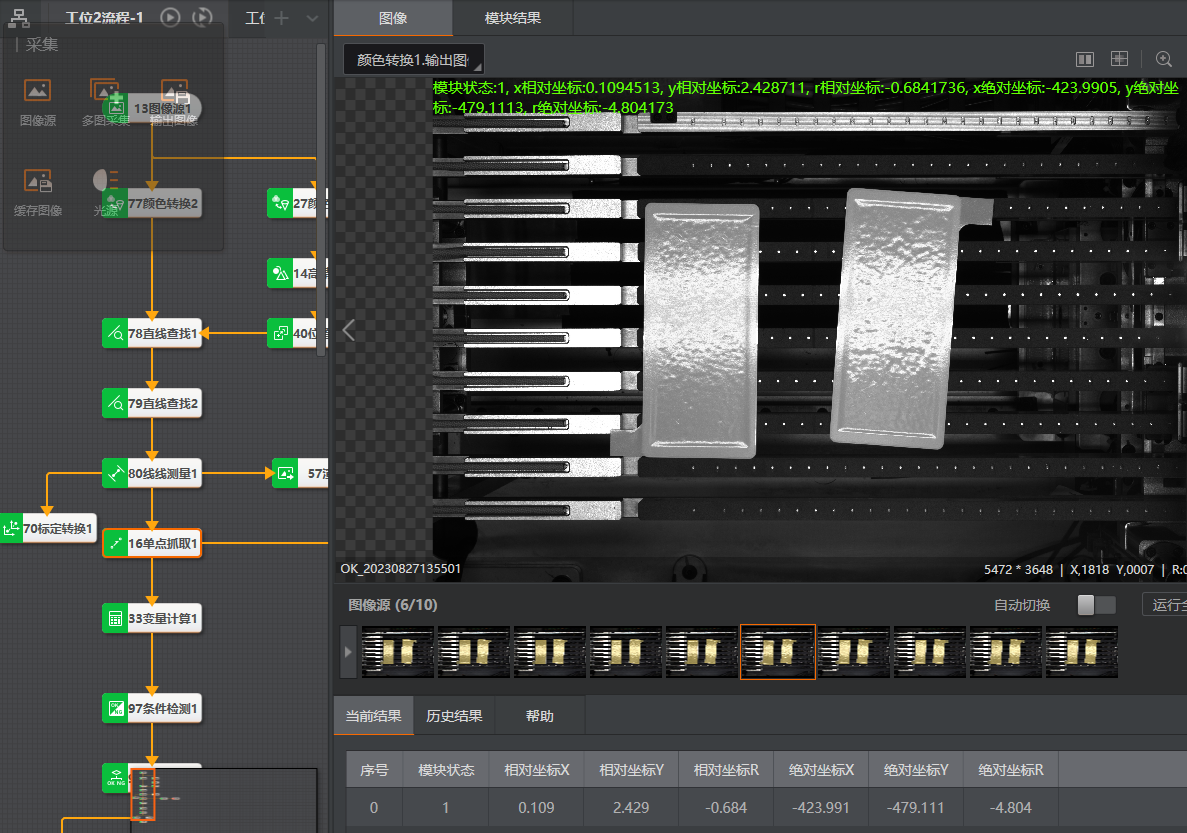
Task: Select the third image source thumbnail
Action: (x=550, y=651)
